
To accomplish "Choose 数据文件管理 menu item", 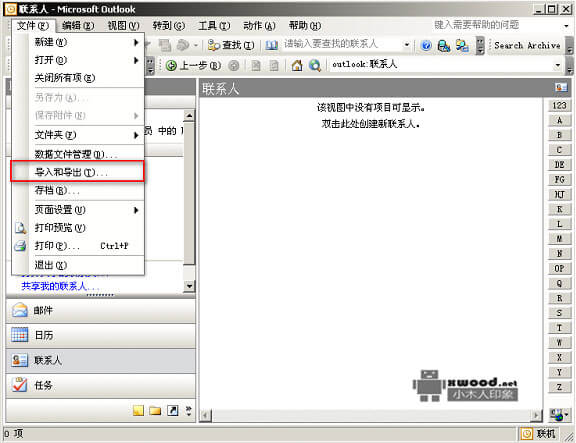I will coord(78,154).
